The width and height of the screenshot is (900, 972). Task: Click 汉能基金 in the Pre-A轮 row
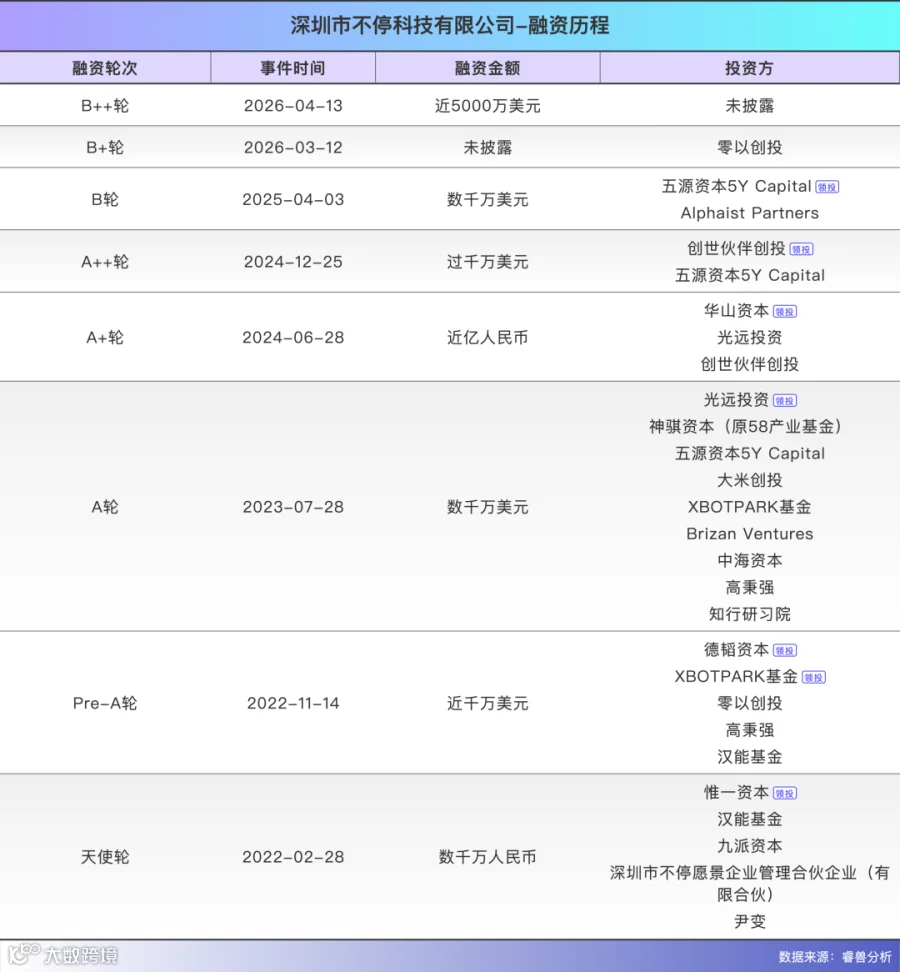tap(749, 756)
